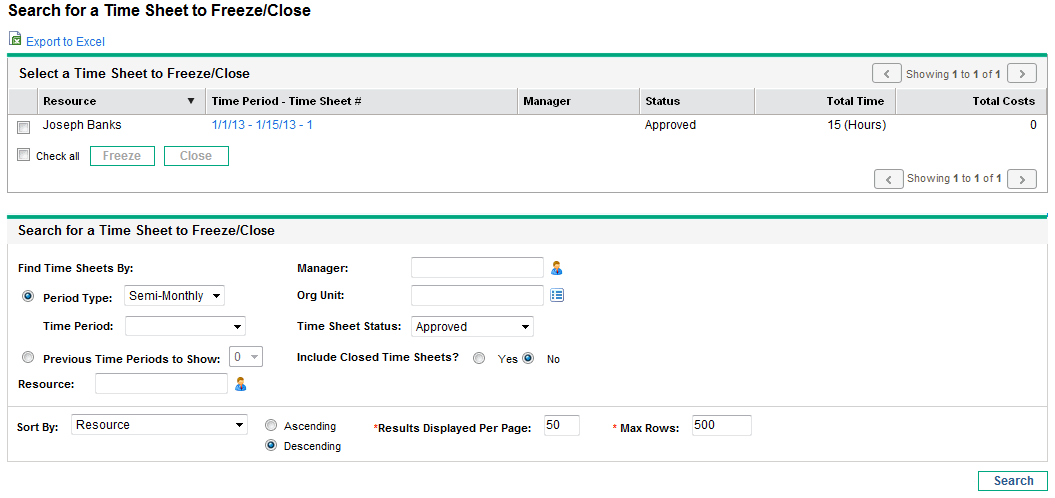The height and width of the screenshot is (498, 1055).
Task: Open the 1/1/13 - 1/15/13 time sheet link
Action: coord(262,125)
